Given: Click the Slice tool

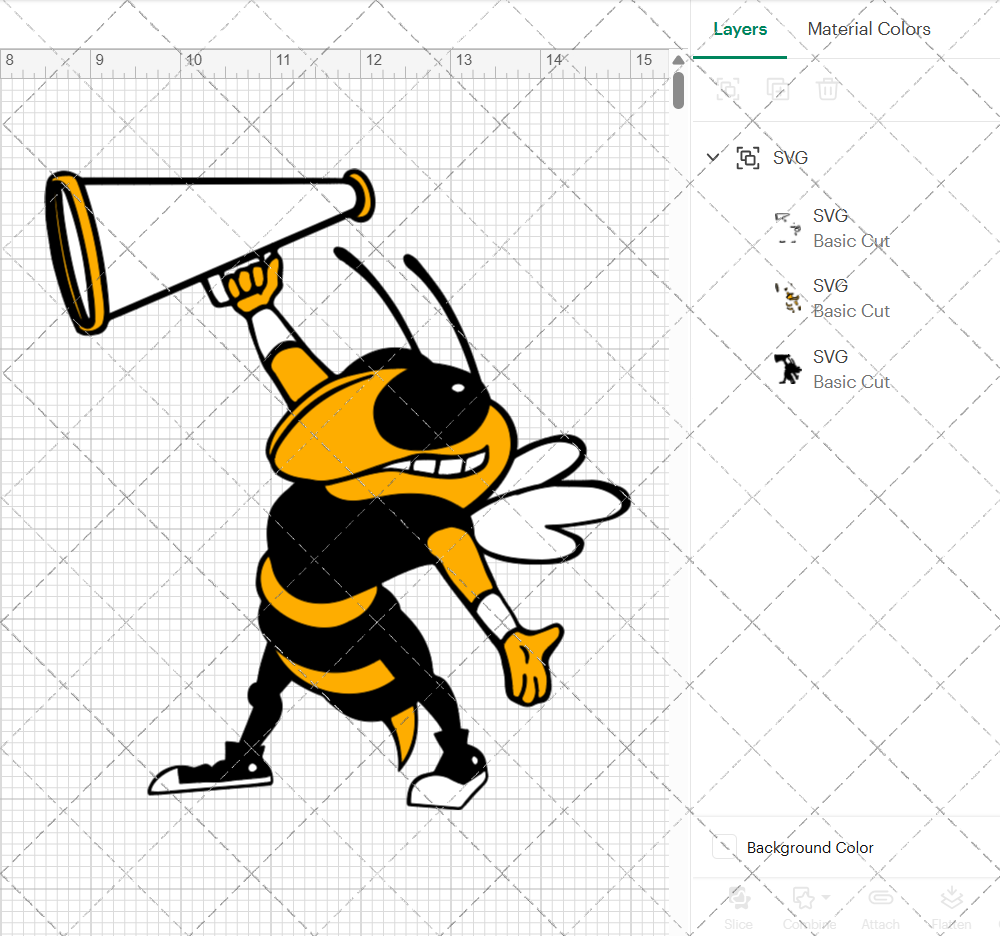Looking at the screenshot, I should [739, 907].
